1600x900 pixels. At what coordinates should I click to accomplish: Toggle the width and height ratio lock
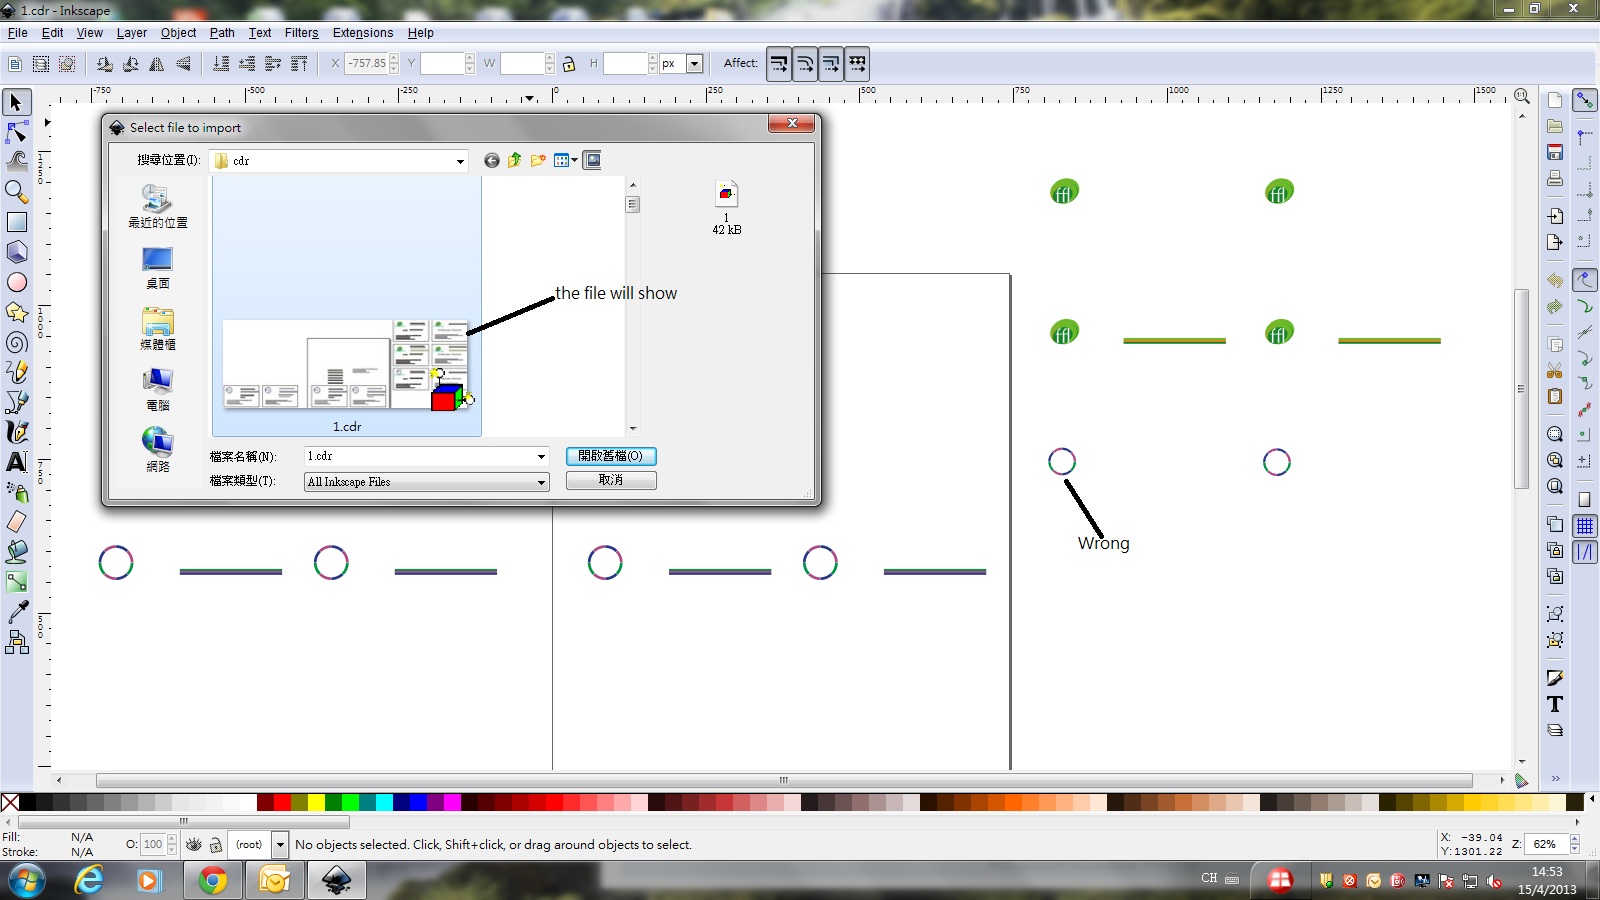(569, 64)
